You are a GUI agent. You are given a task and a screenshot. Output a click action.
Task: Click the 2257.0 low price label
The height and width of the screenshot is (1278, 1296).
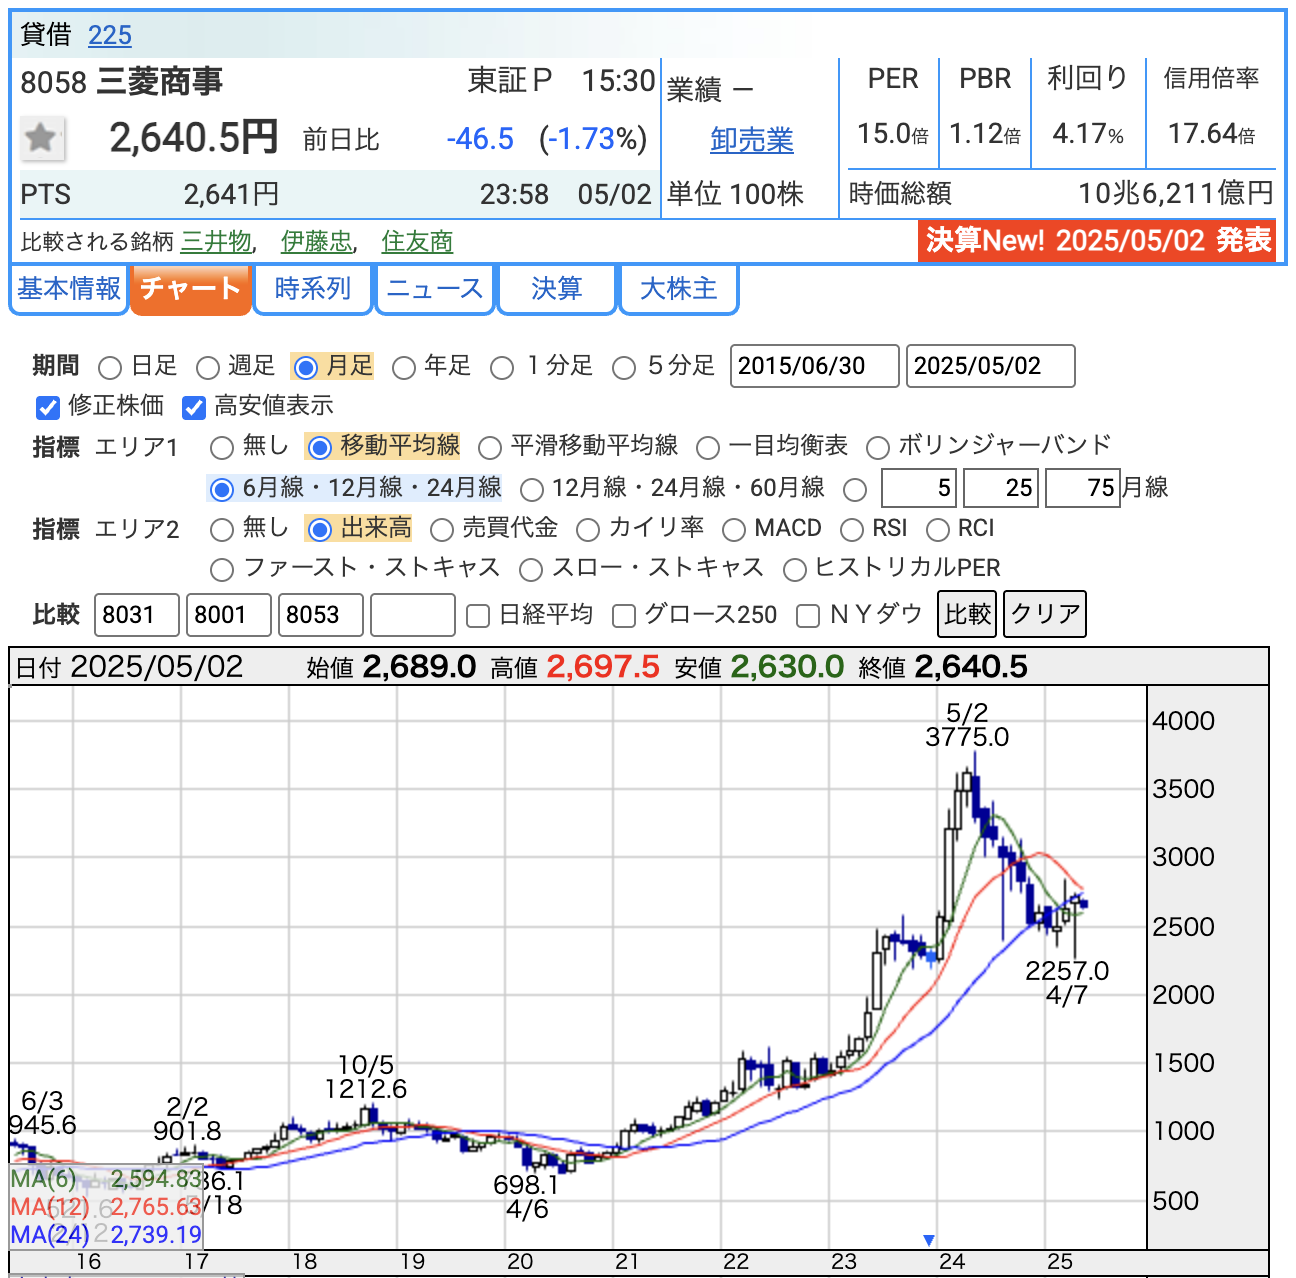(1067, 971)
